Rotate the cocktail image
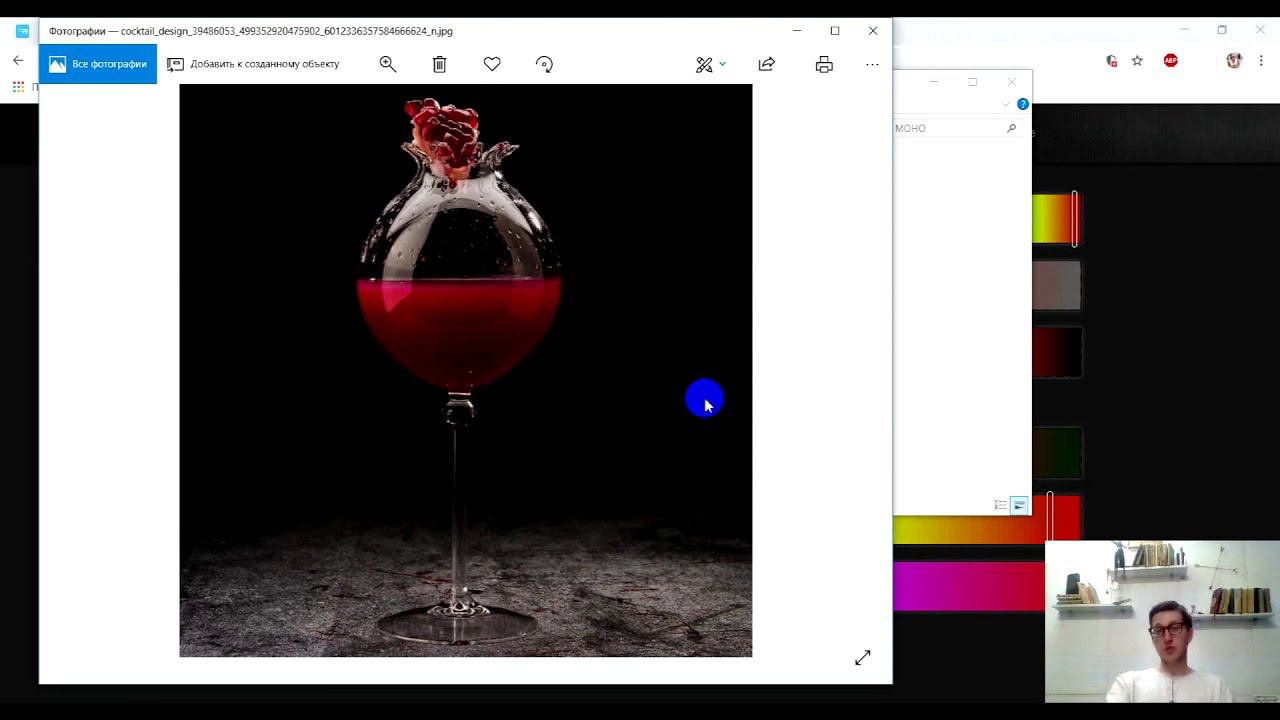This screenshot has height=720, width=1280. [544, 64]
